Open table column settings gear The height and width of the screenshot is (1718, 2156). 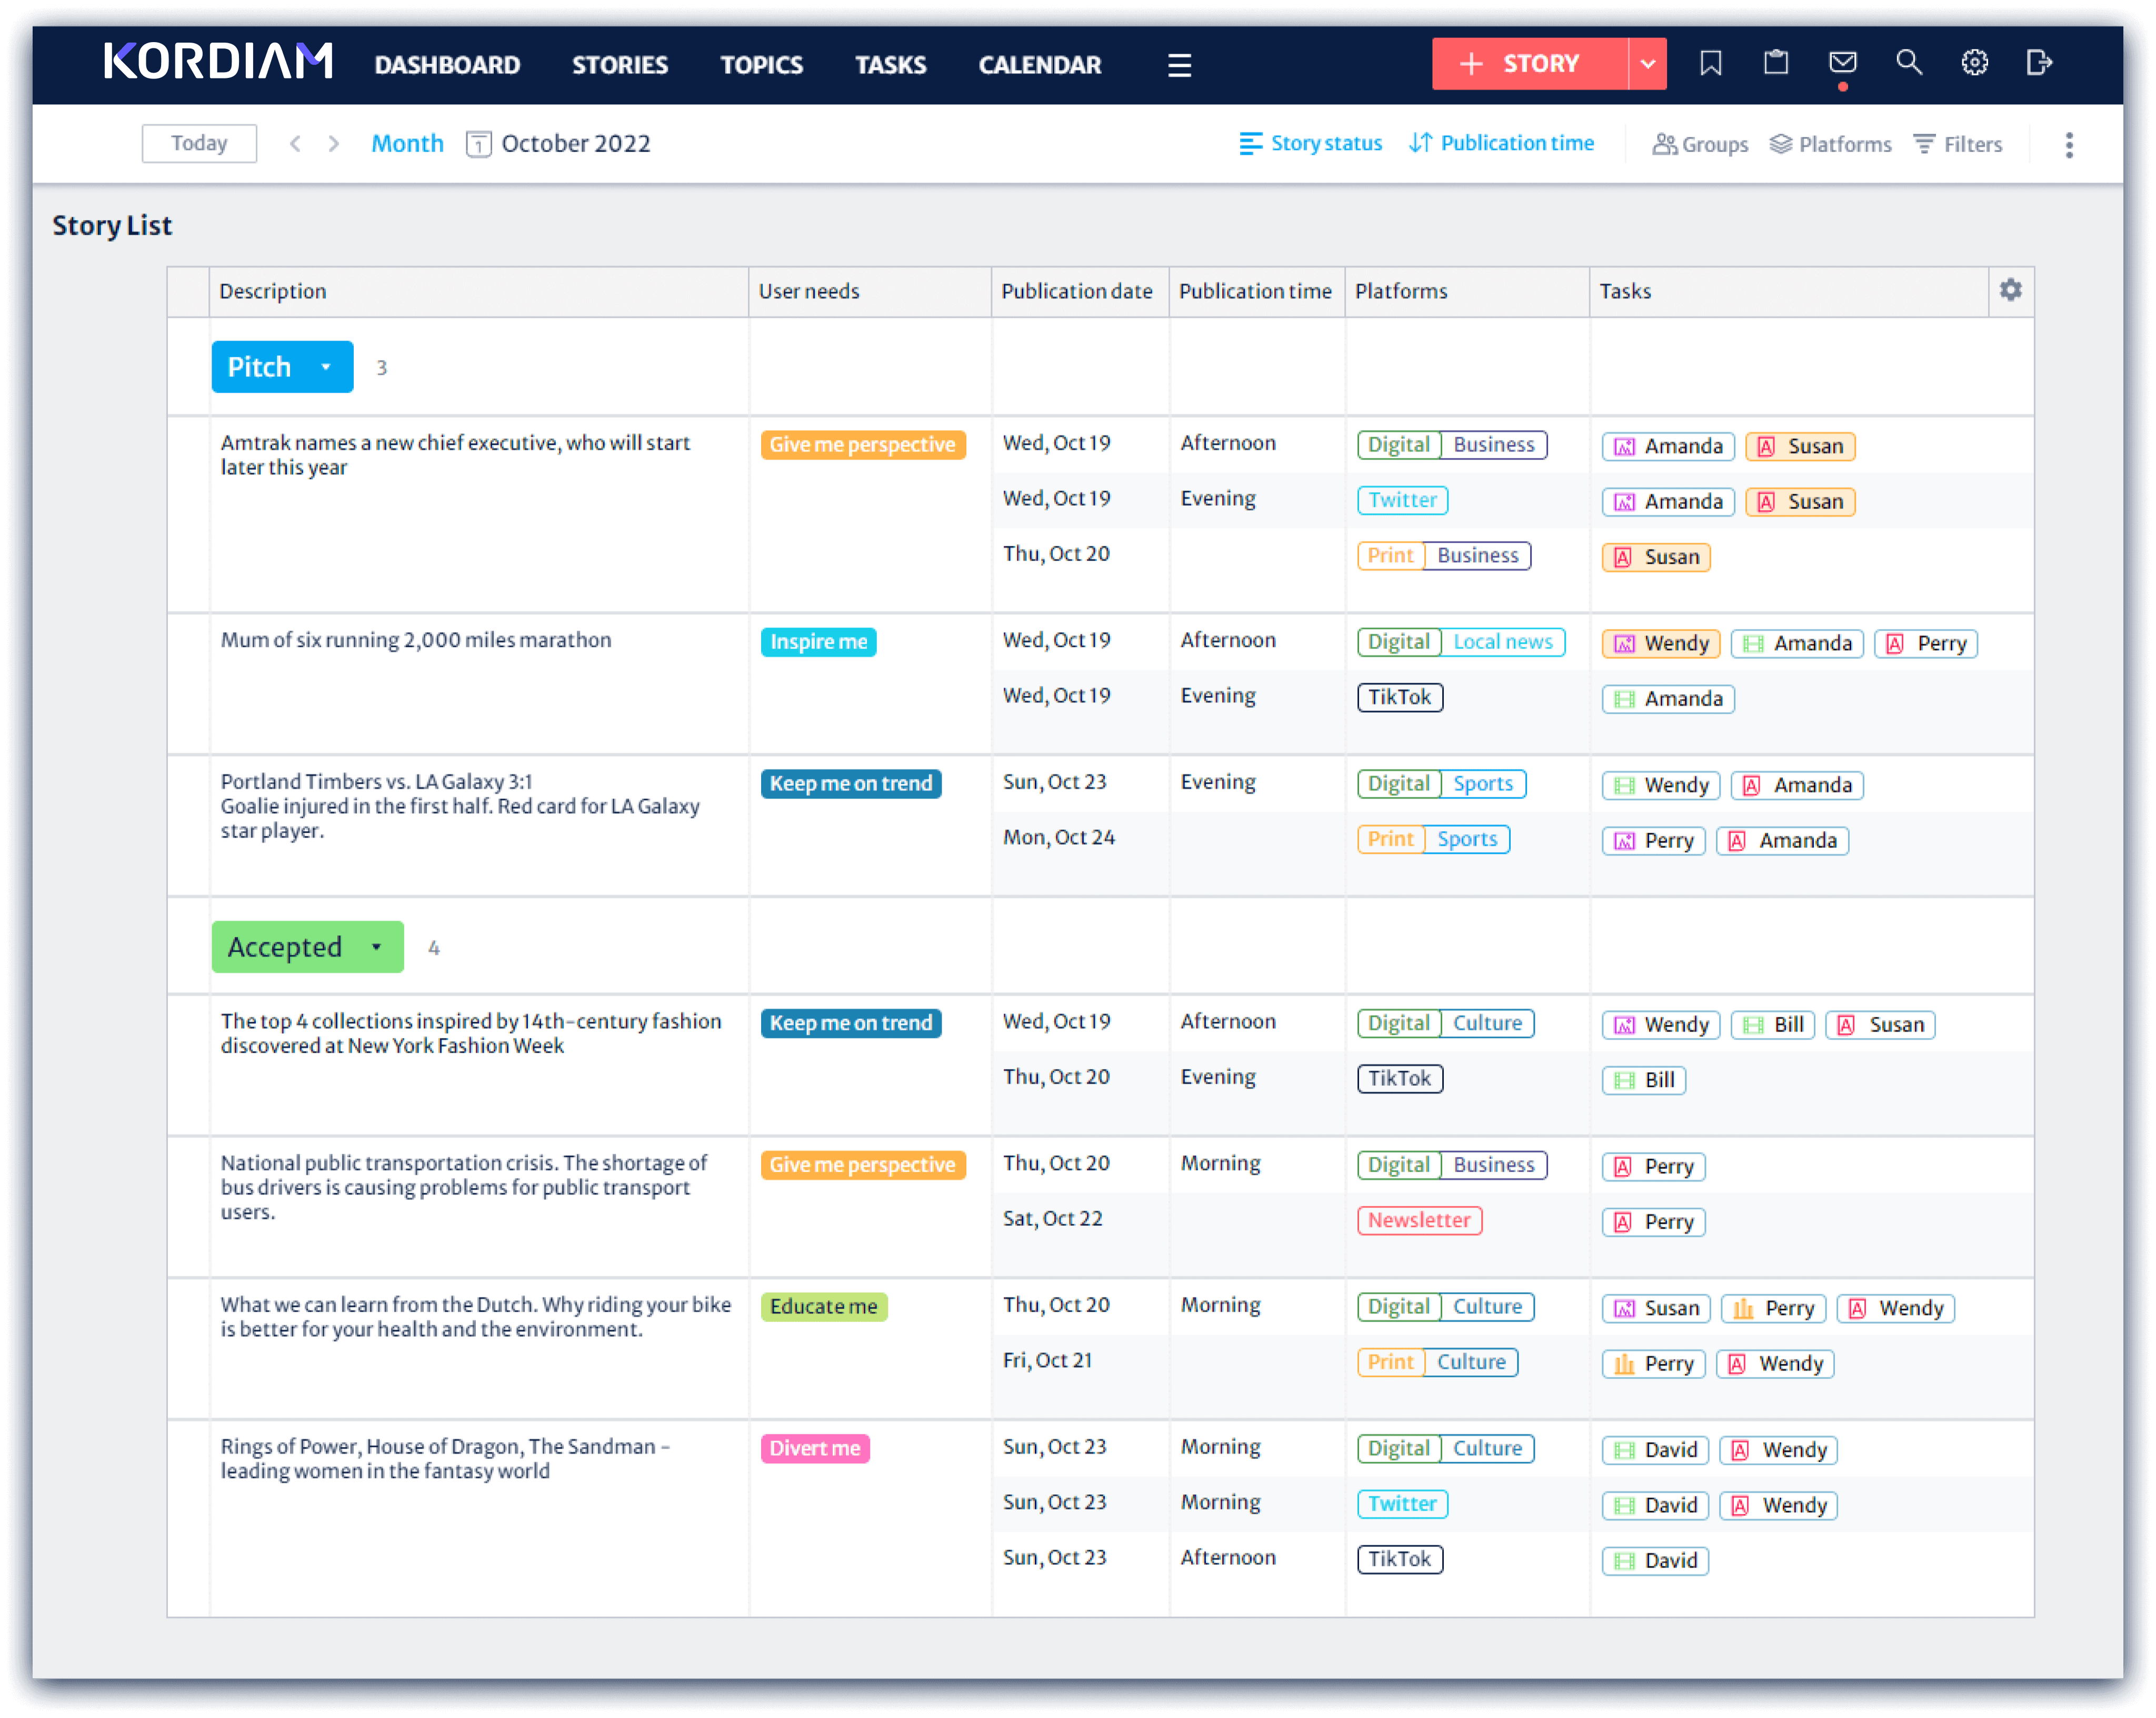[x=2010, y=290]
